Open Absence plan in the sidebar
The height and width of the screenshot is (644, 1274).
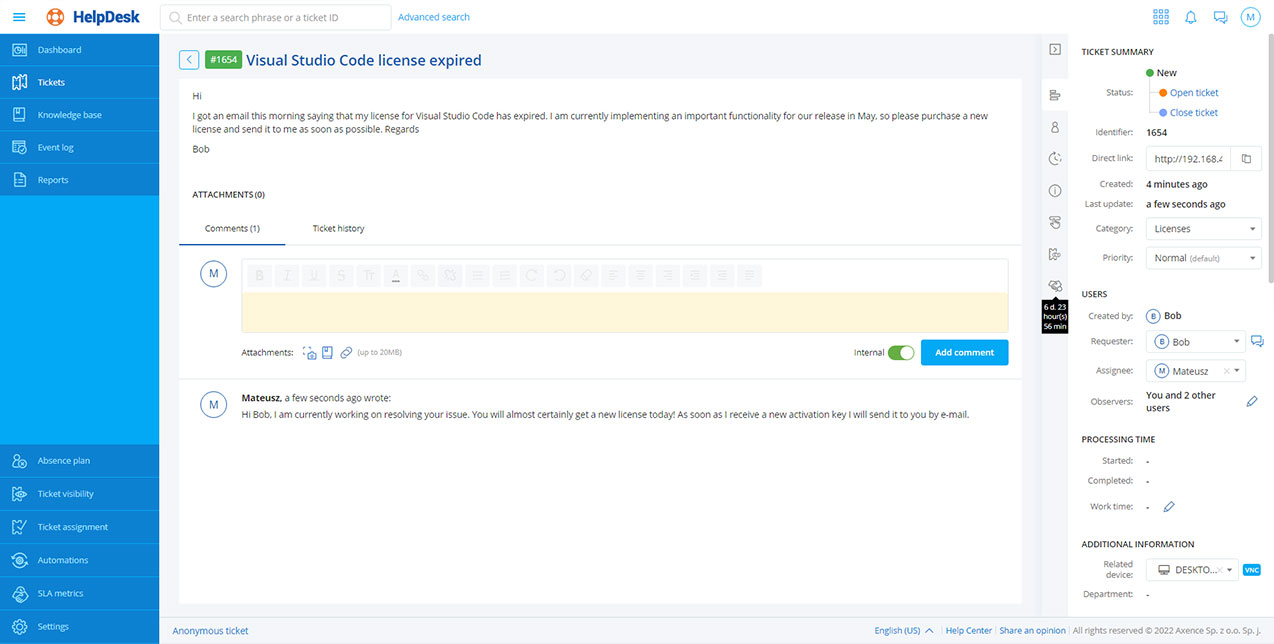click(80, 461)
